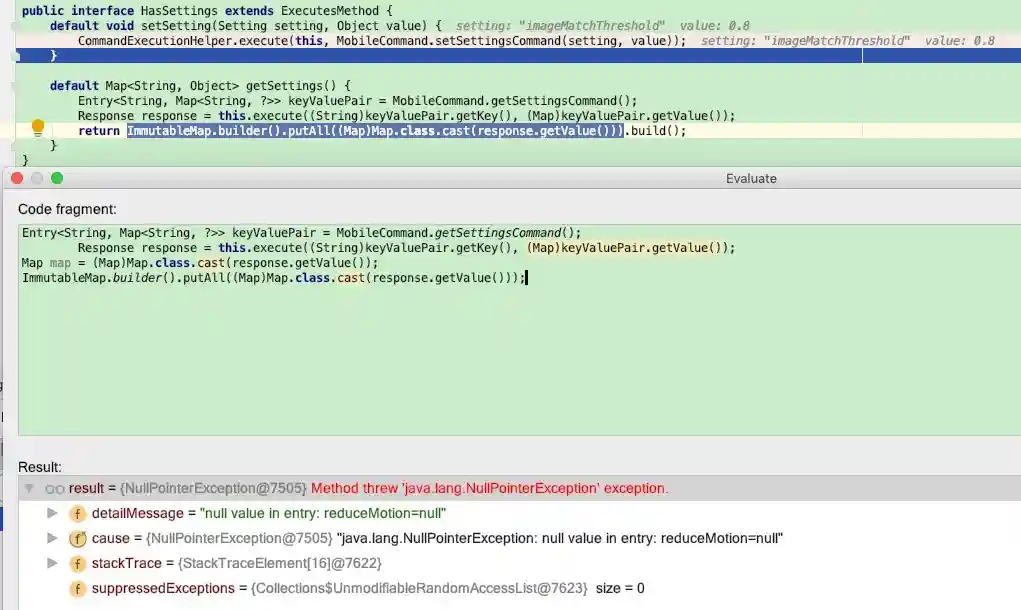Click the "Code fragment:" label
1021x610 pixels.
(x=67, y=209)
